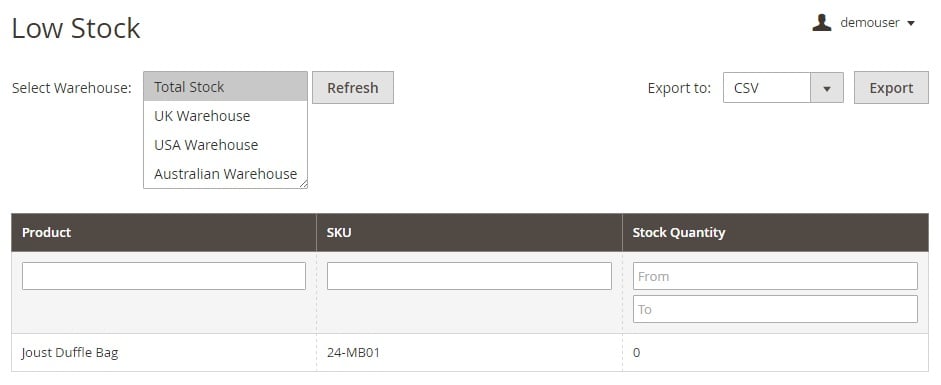The image size is (941, 385).
Task: Click the Stock Quantity From field
Action: 775,276
